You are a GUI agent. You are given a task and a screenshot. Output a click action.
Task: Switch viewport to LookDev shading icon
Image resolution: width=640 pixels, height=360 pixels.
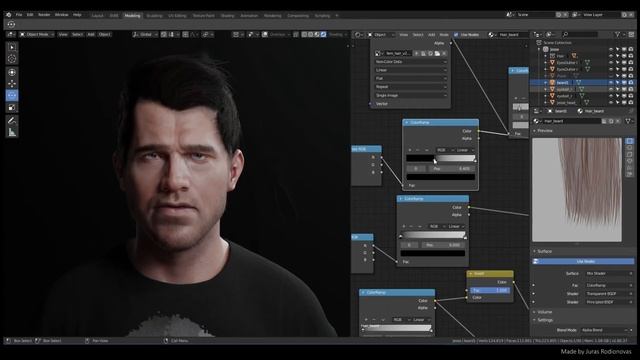tap(317, 35)
